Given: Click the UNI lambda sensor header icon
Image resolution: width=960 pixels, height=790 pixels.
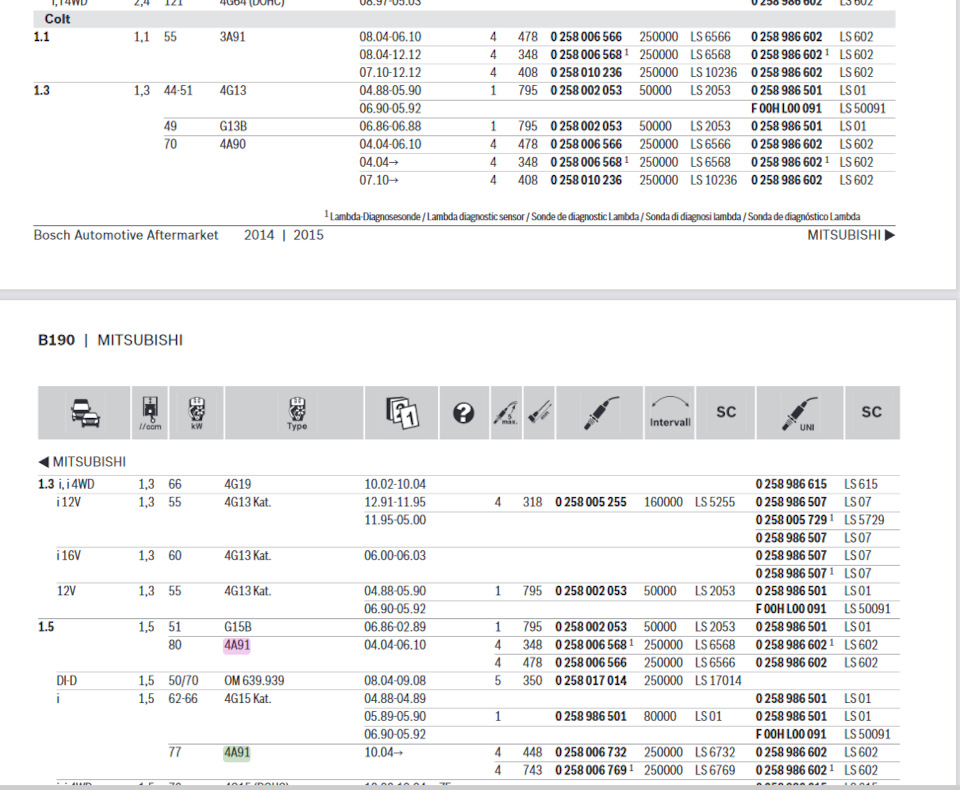Looking at the screenshot, I should pyautogui.click(x=800, y=414).
